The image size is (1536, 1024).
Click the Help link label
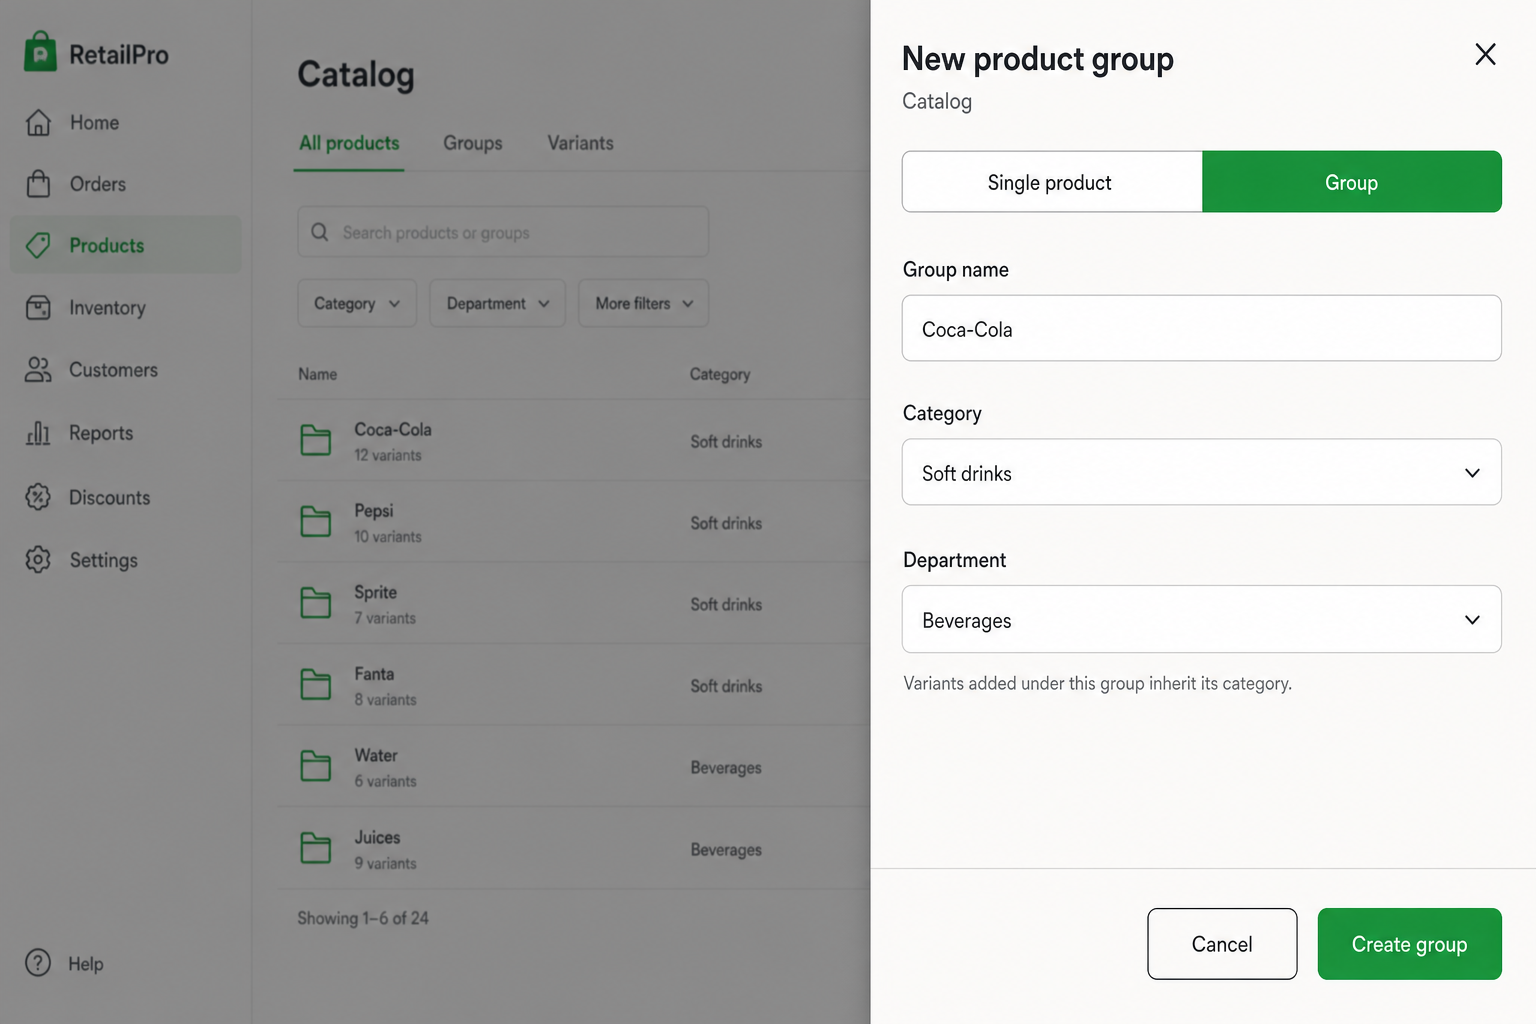(x=86, y=964)
